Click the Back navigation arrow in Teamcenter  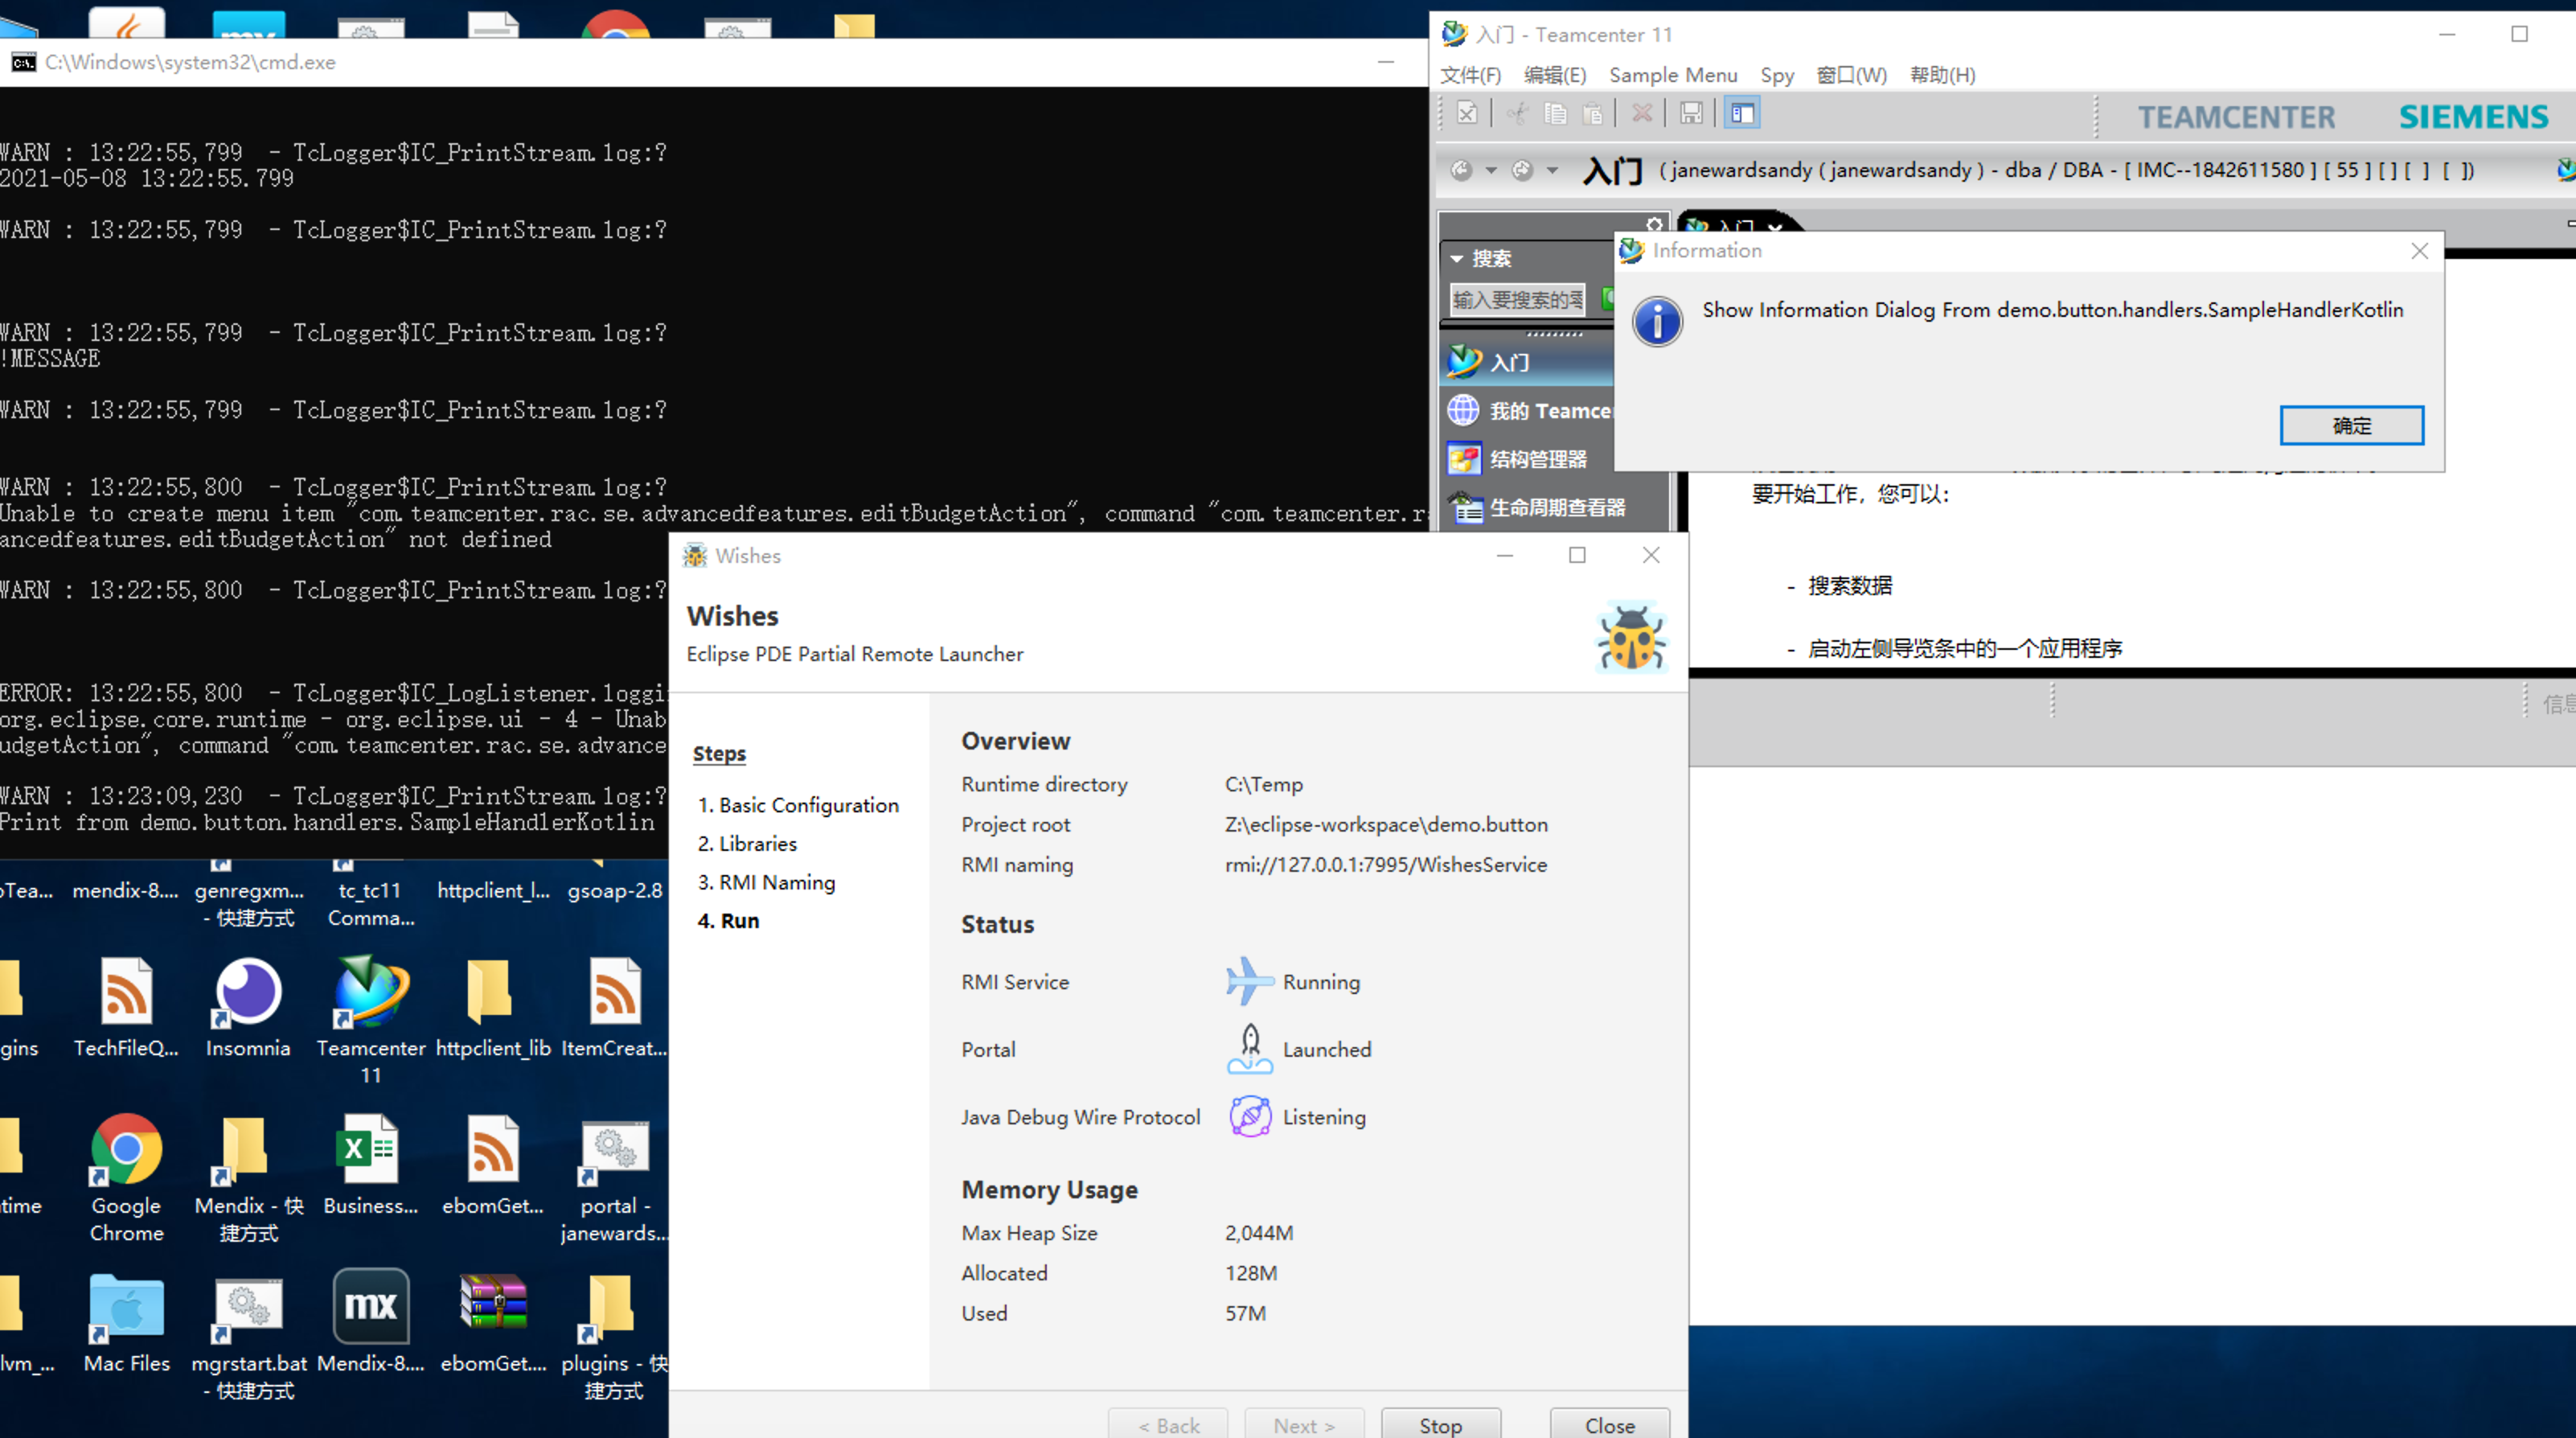coord(1462,170)
